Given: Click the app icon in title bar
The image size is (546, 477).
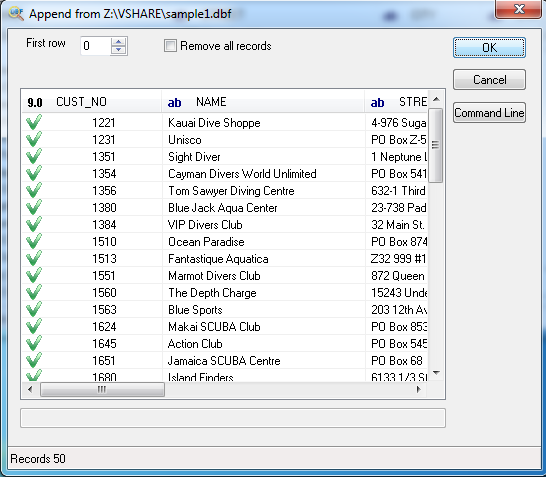Looking at the screenshot, I should click(16, 14).
